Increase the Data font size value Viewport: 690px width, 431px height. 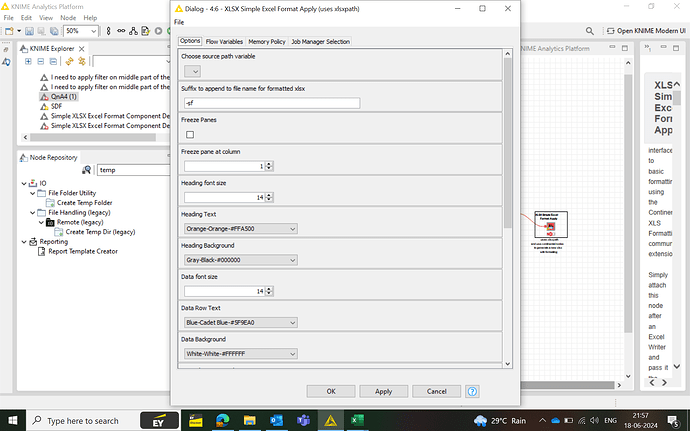coord(269,289)
